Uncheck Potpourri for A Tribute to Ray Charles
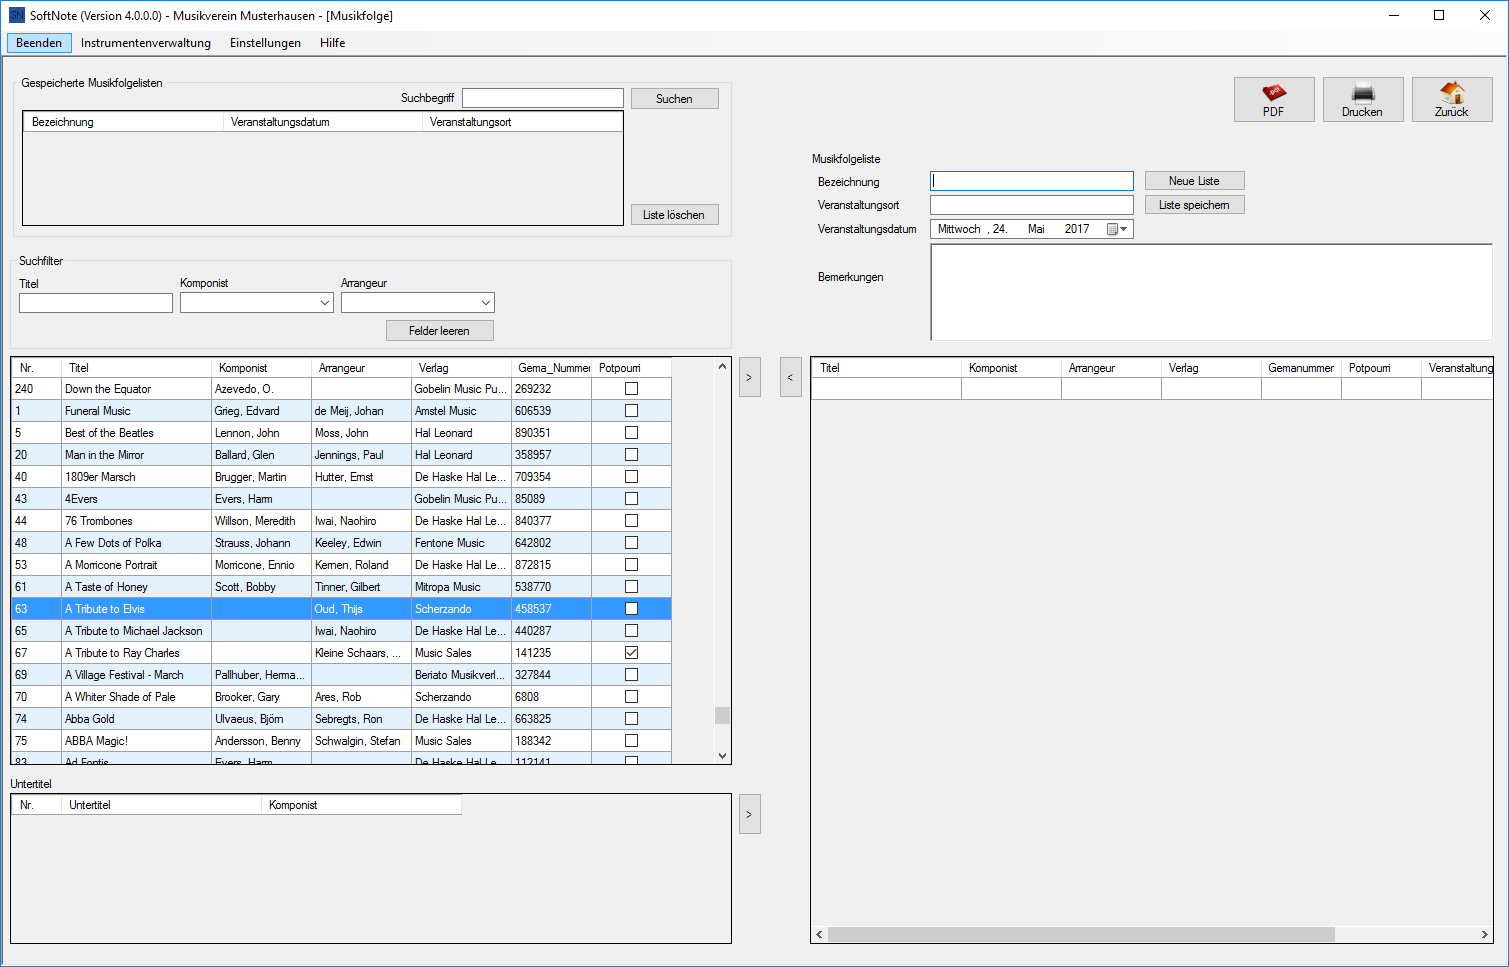The height and width of the screenshot is (967, 1509). pos(631,653)
